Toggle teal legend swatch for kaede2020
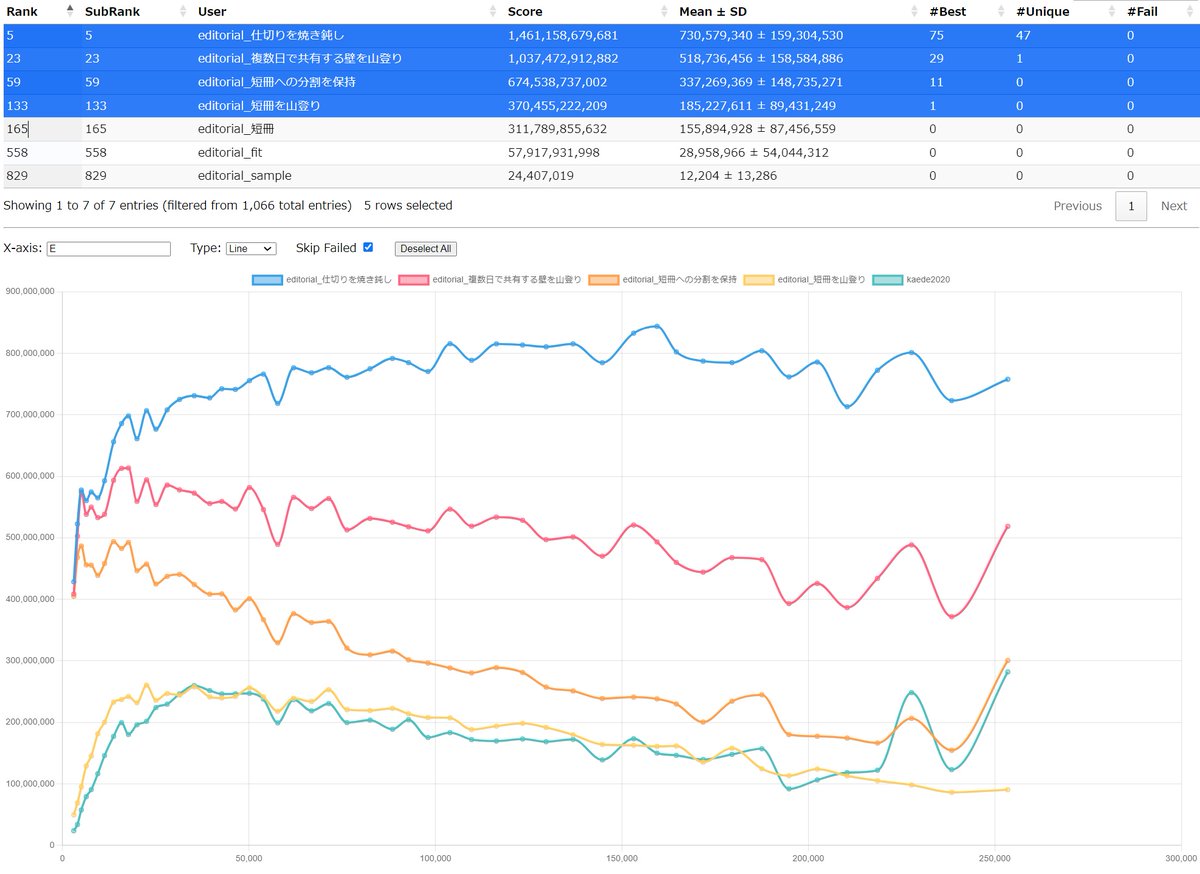 [889, 280]
